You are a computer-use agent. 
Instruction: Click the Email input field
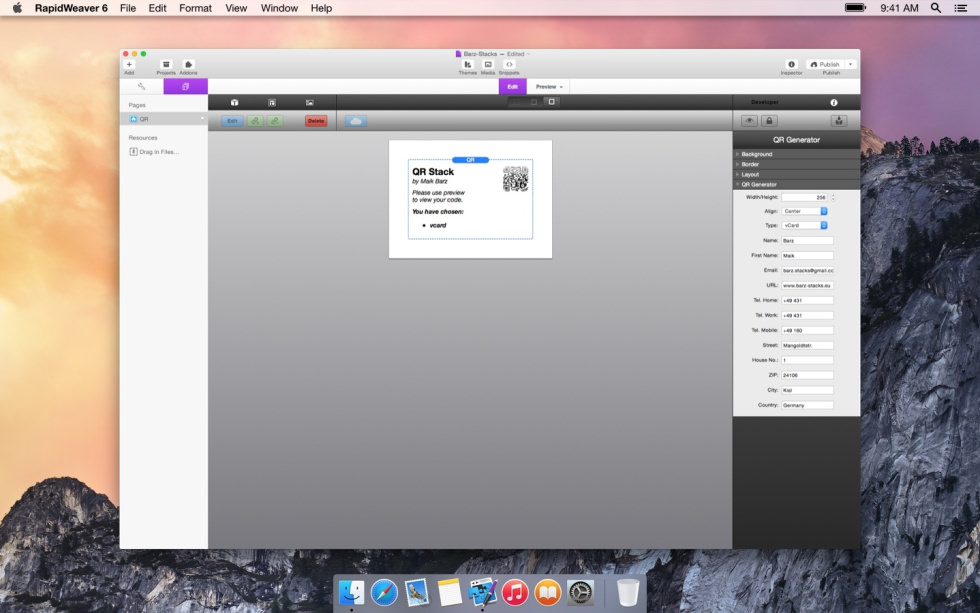807,270
